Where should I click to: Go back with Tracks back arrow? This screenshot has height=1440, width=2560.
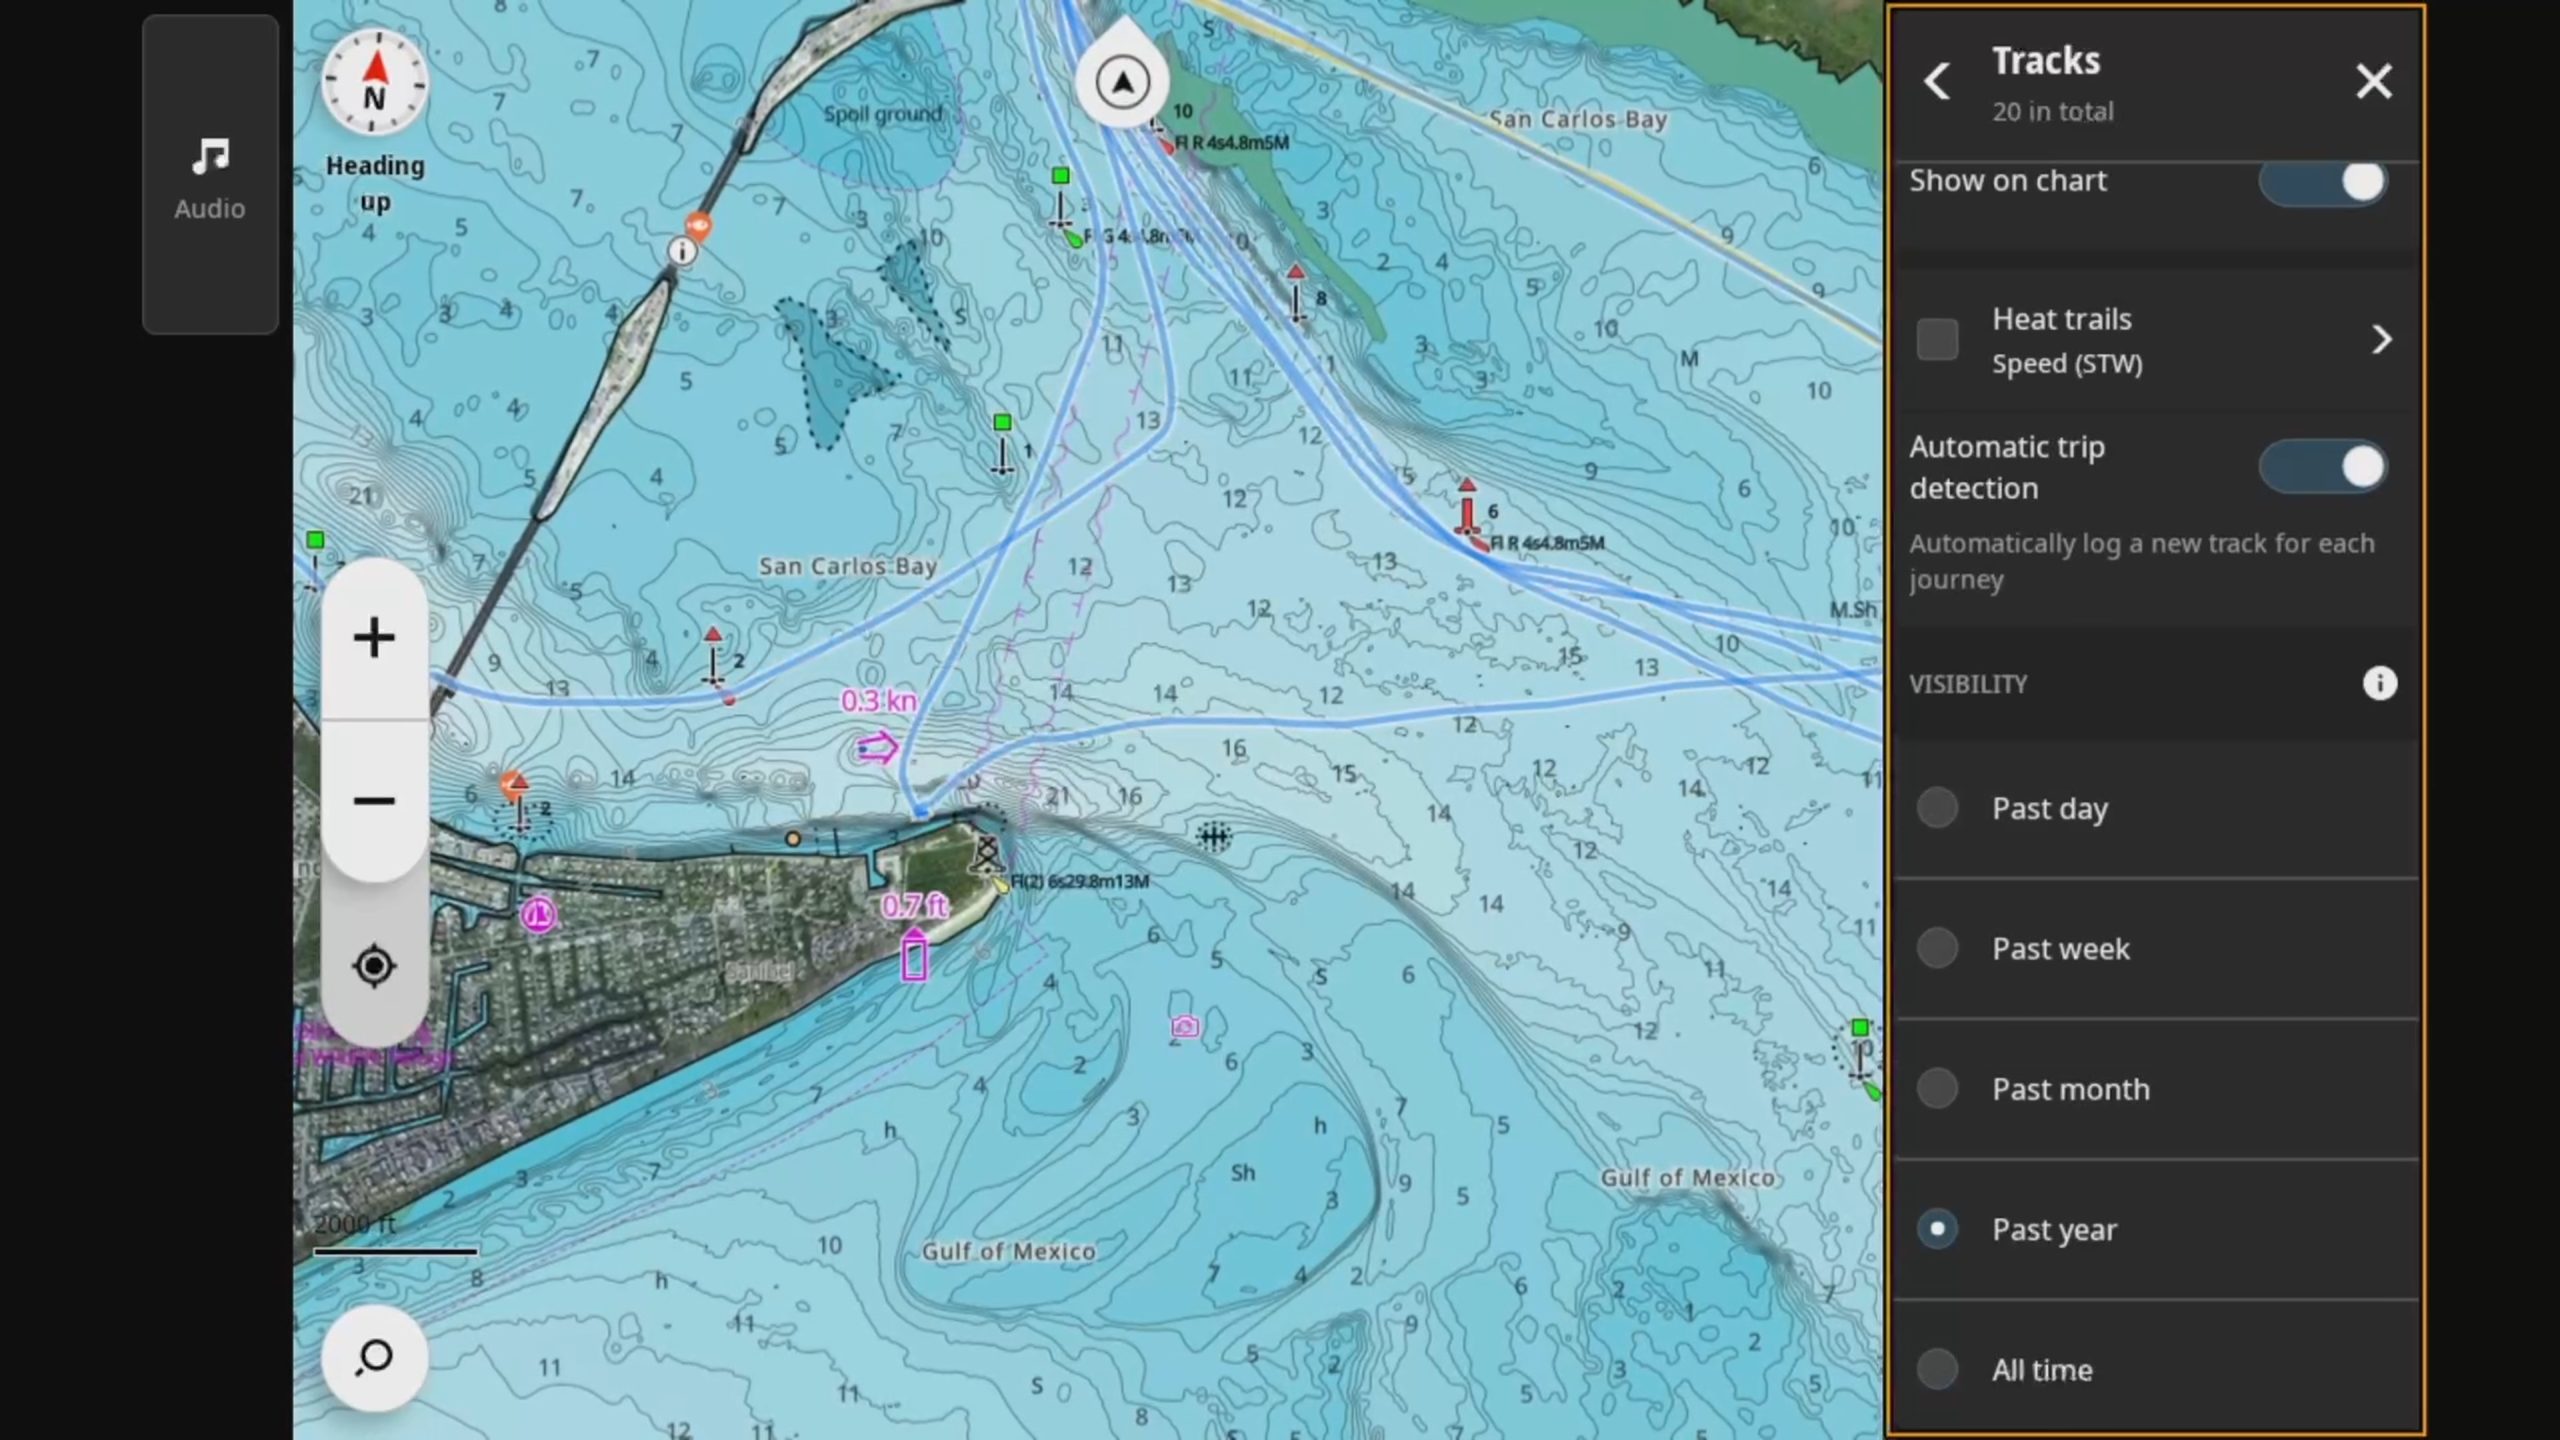point(1937,82)
